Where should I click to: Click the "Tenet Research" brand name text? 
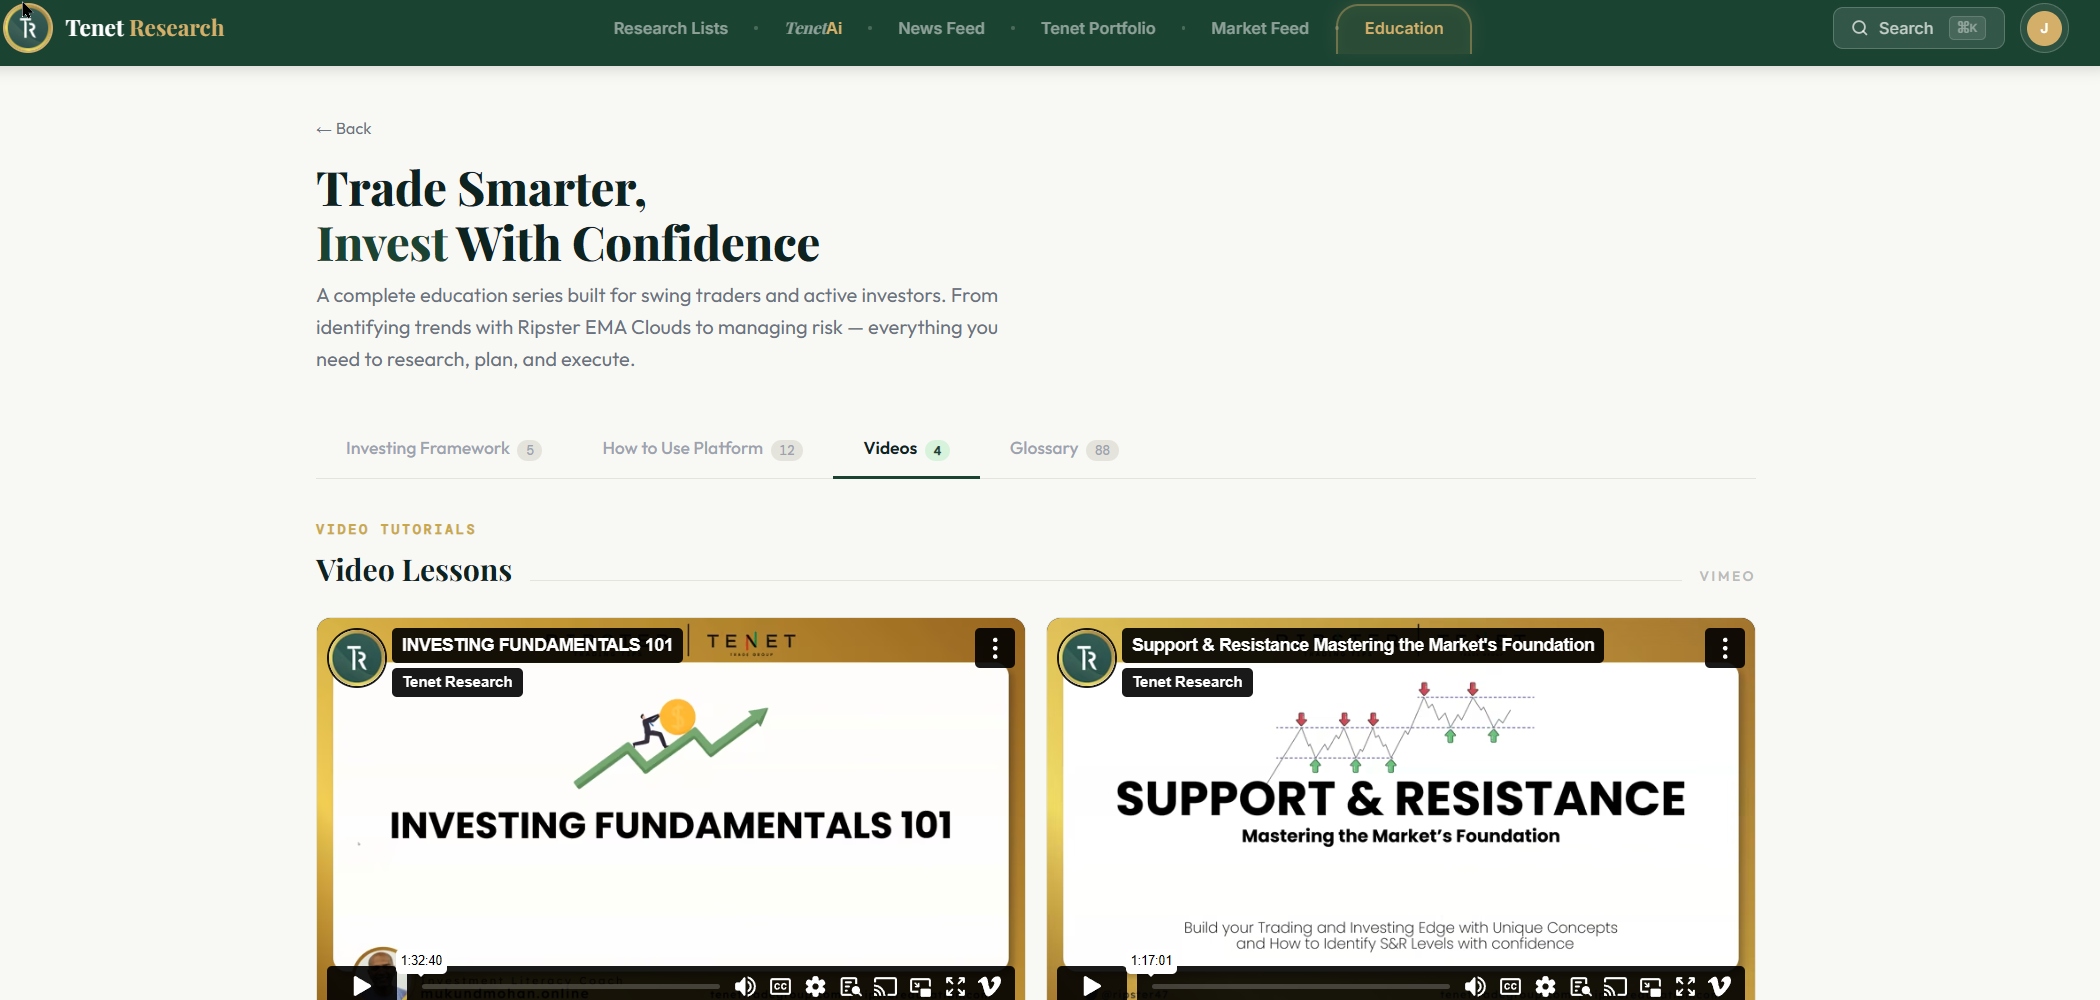point(145,28)
